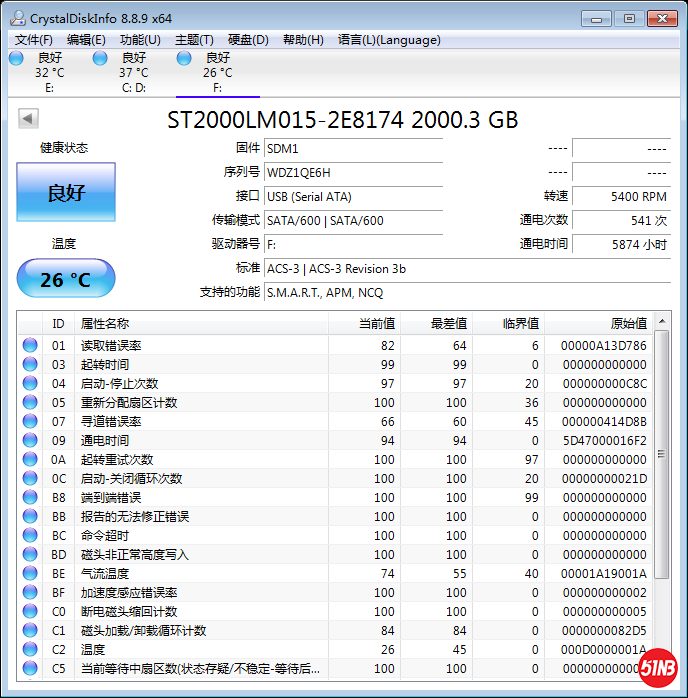Screen dimensions: 688x698
Task: Open the 主题(T) menu
Action: pyautogui.click(x=194, y=40)
